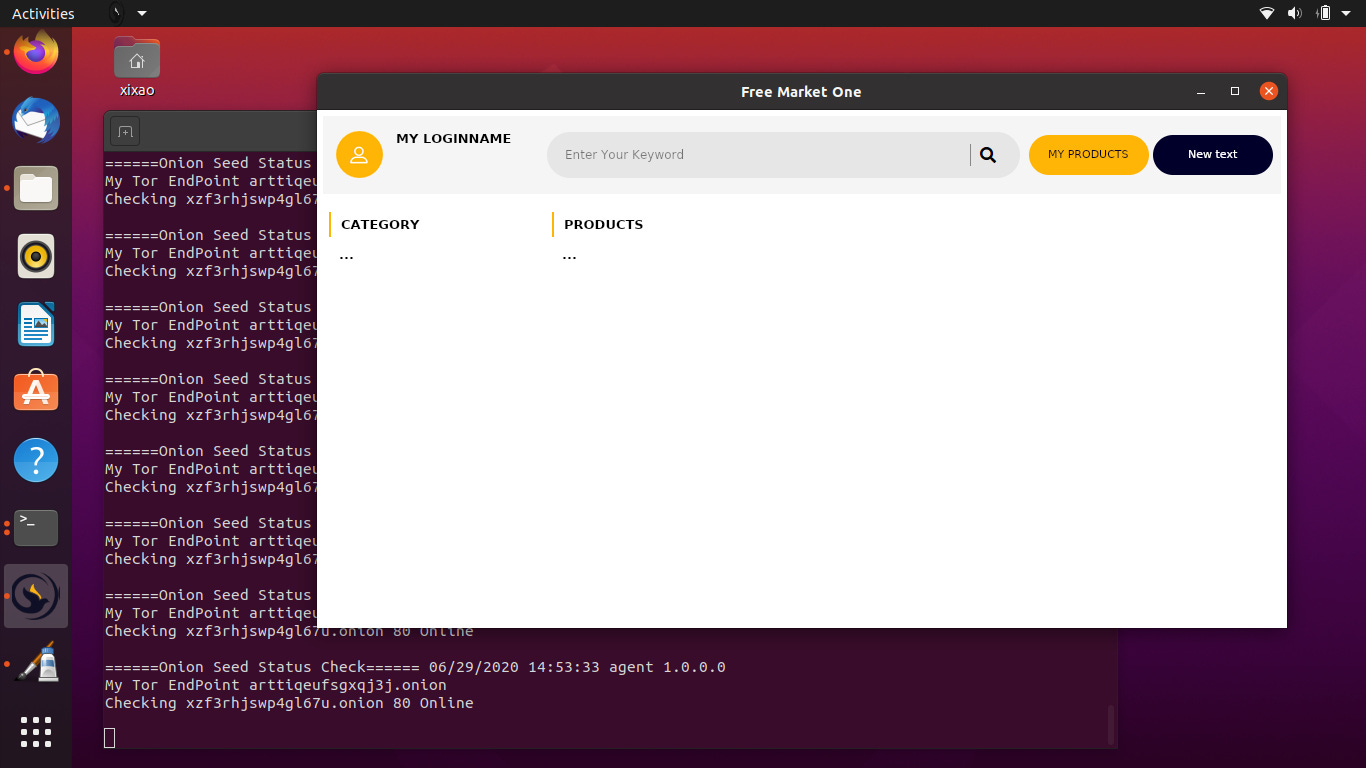Click the search magnifier icon
The image size is (1366, 768).
[988, 155]
